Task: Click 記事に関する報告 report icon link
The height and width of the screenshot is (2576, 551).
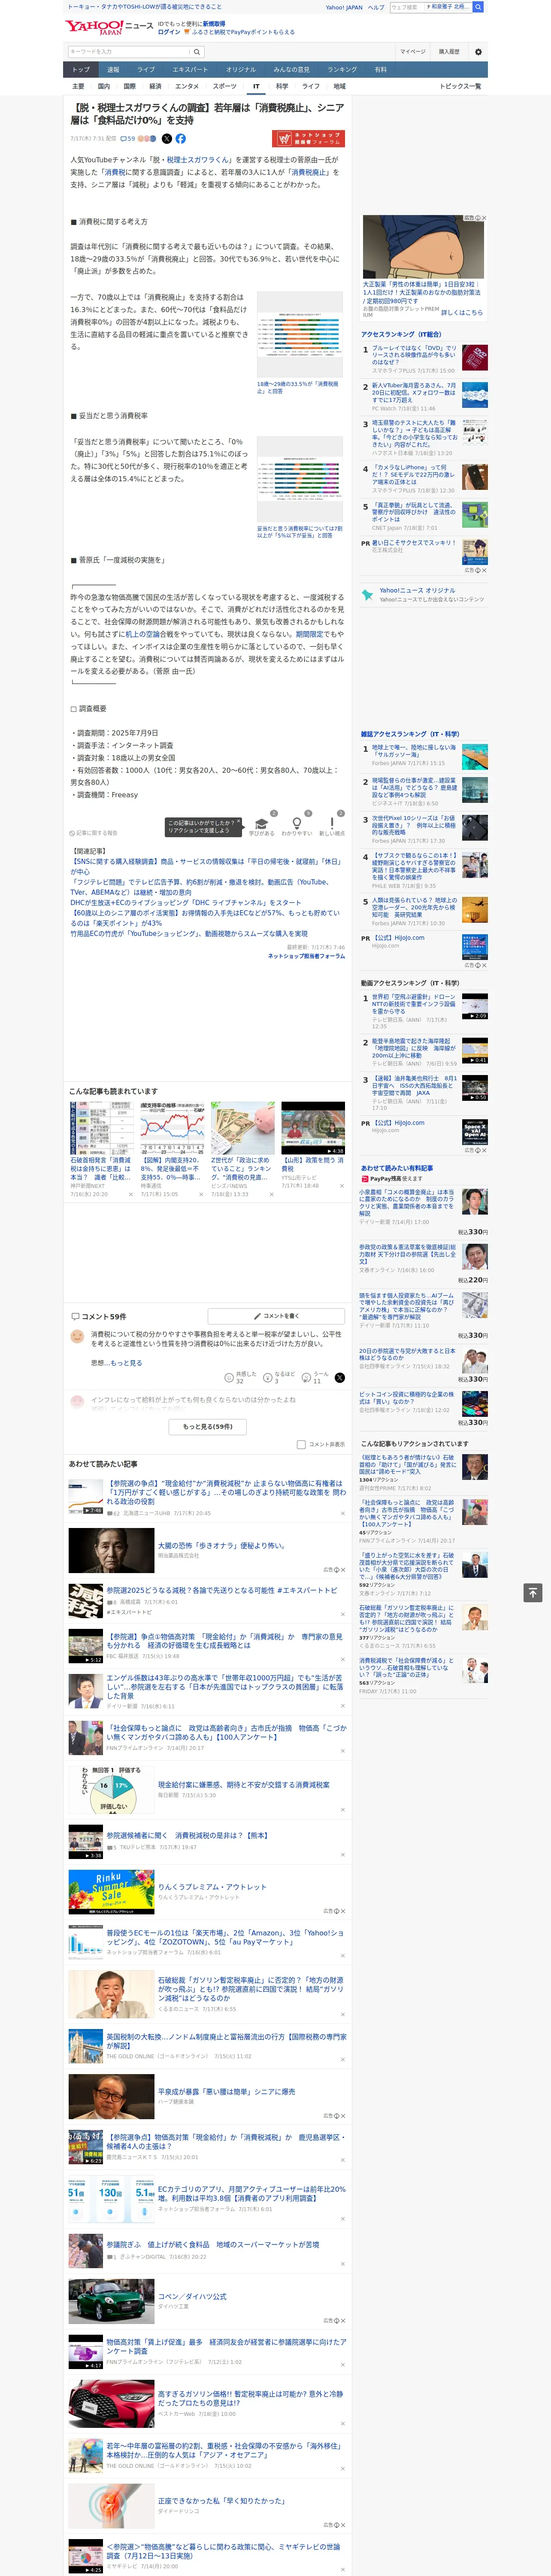Action: pos(94,832)
